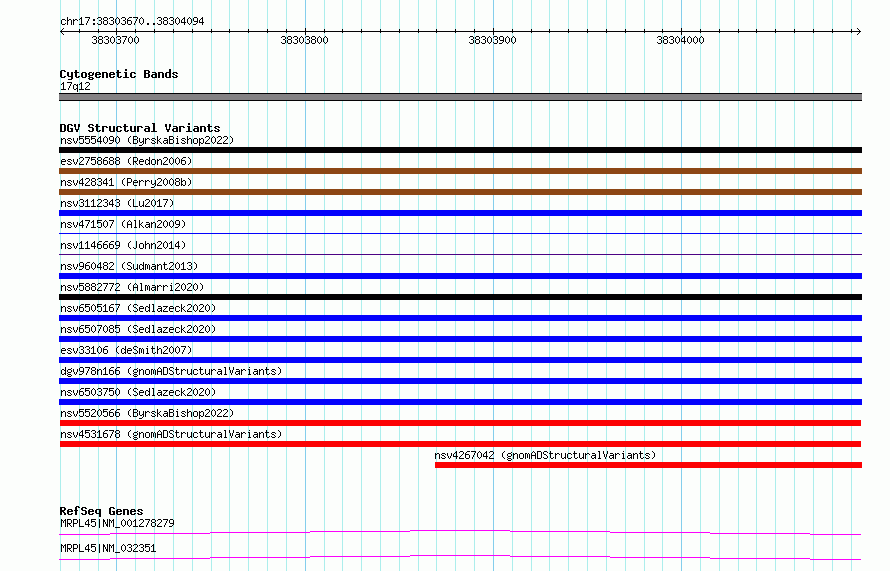Click the brown esv2758688 variant bar
Screen dimensions: 890x571
point(460,171)
